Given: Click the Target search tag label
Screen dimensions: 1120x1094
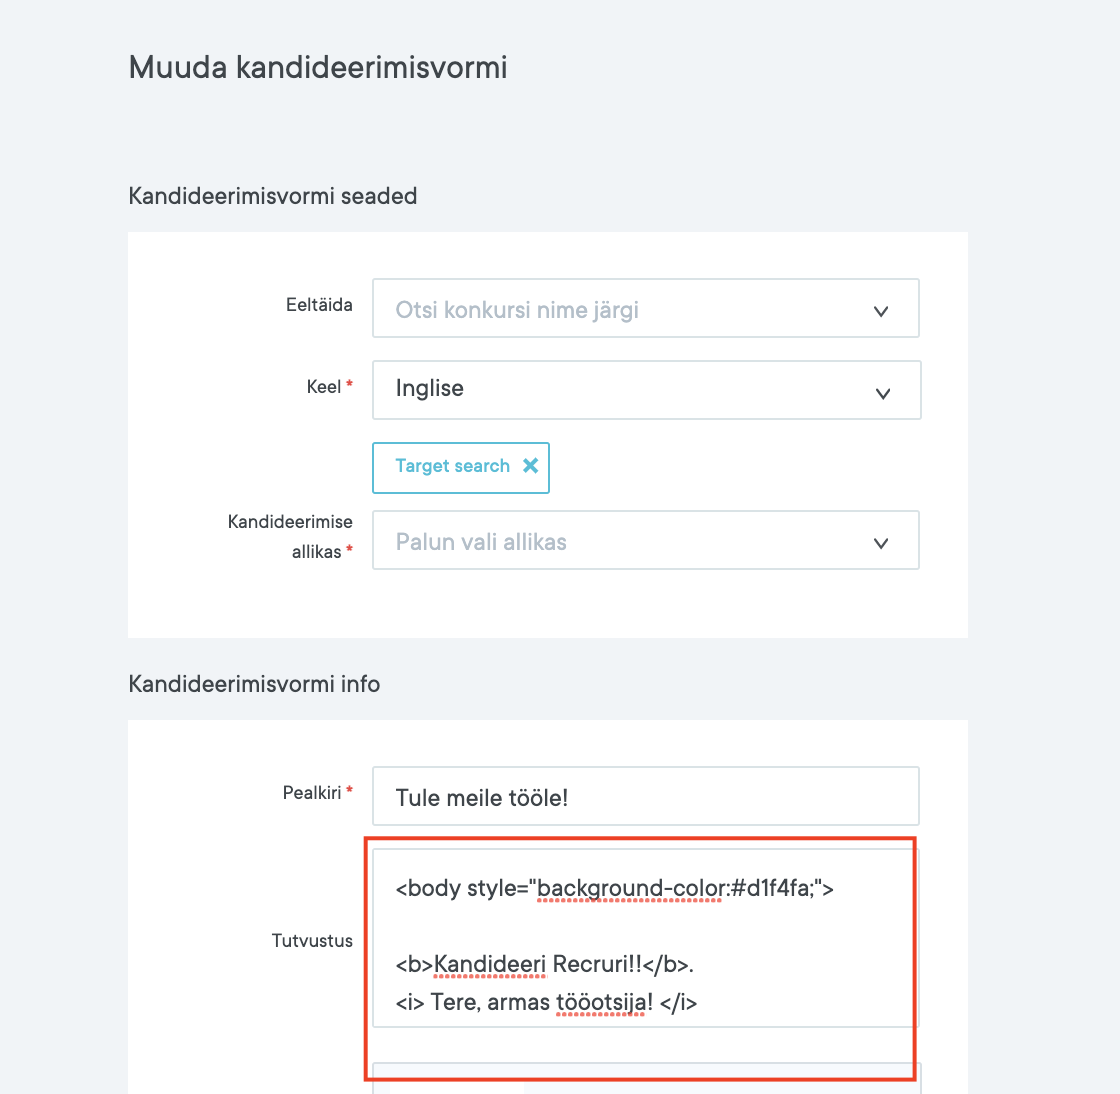Looking at the screenshot, I should (x=452, y=466).
